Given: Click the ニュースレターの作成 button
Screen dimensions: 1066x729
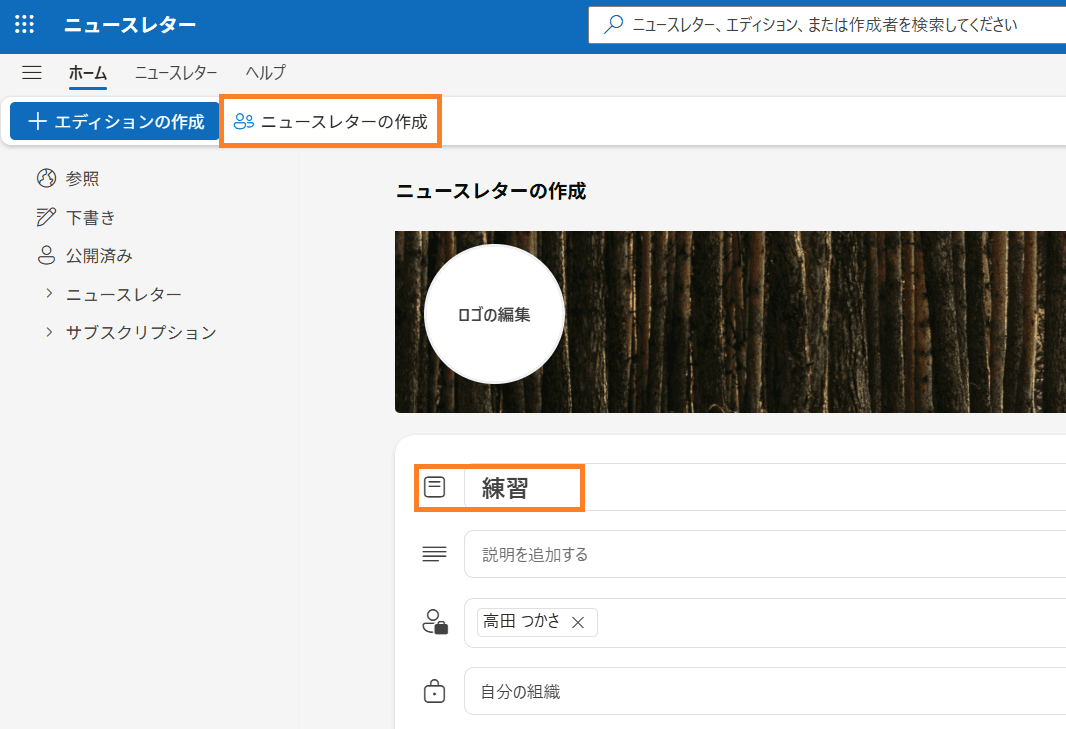Looking at the screenshot, I should click(330, 122).
